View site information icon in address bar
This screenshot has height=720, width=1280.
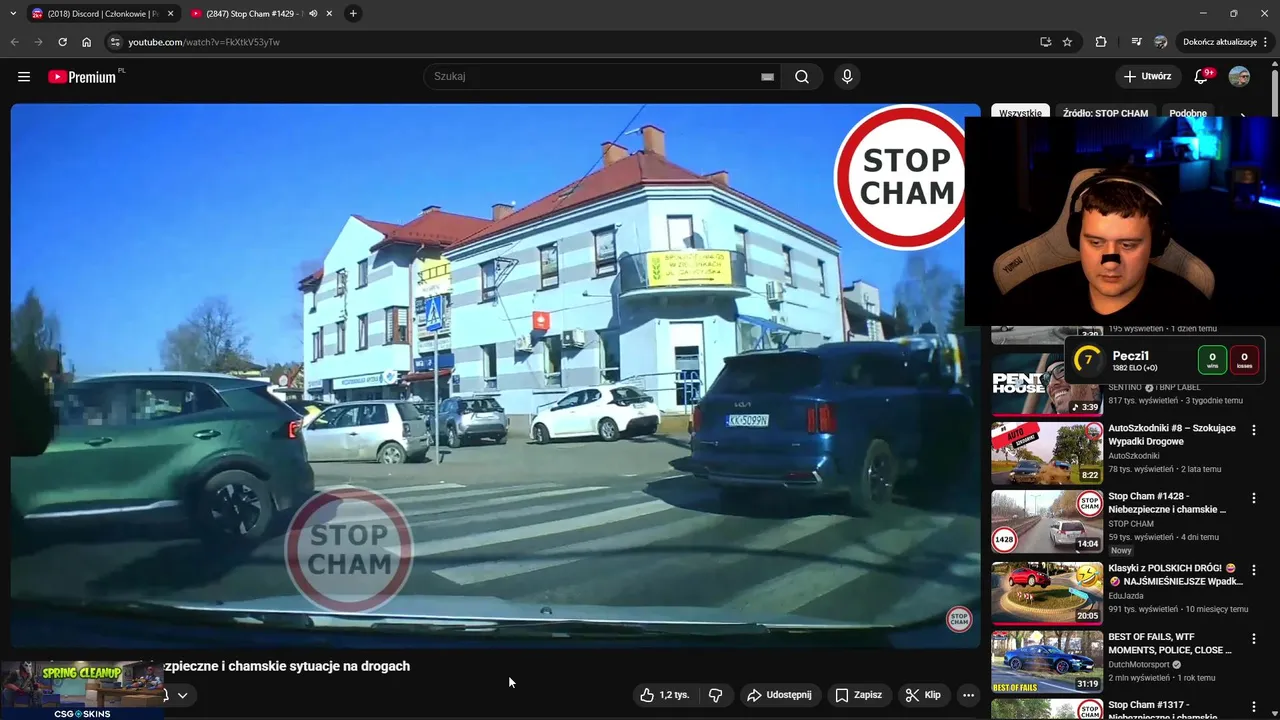[x=115, y=42]
